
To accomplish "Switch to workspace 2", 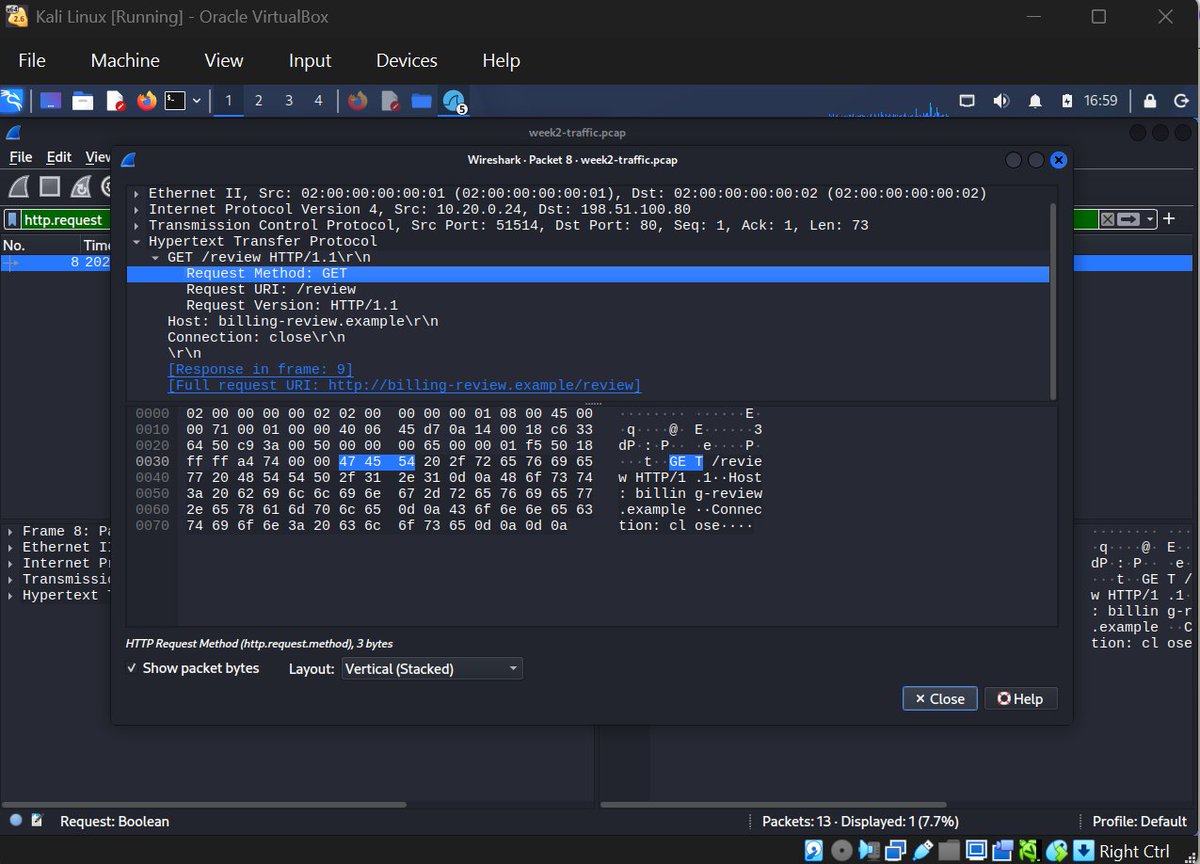I will click(259, 101).
